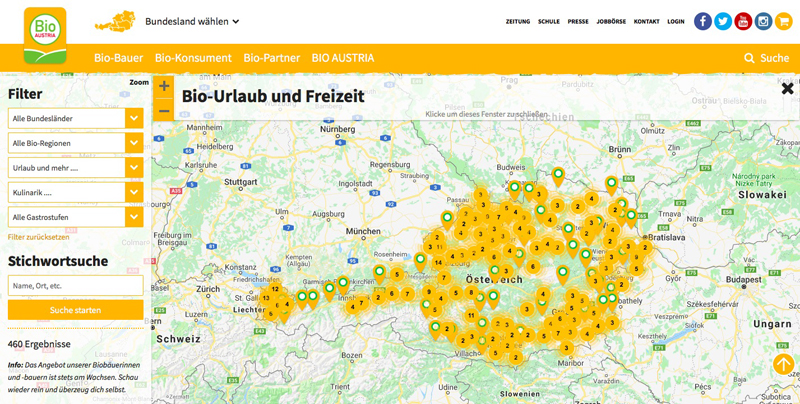Go to the ZEITUNG link
The height and width of the screenshot is (404, 800).
[x=518, y=21]
